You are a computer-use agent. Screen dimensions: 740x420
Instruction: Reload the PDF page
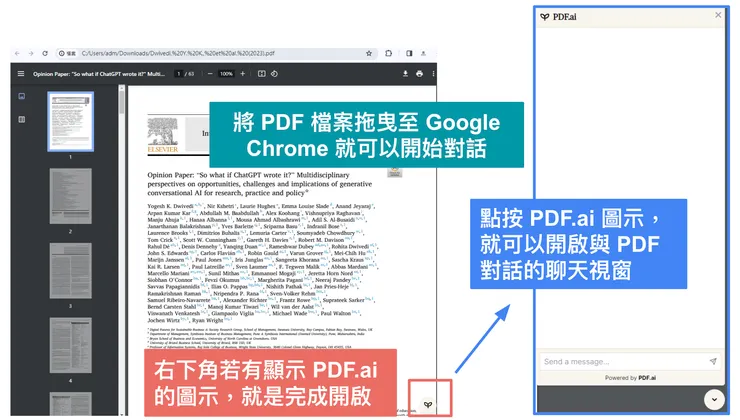[45, 53]
